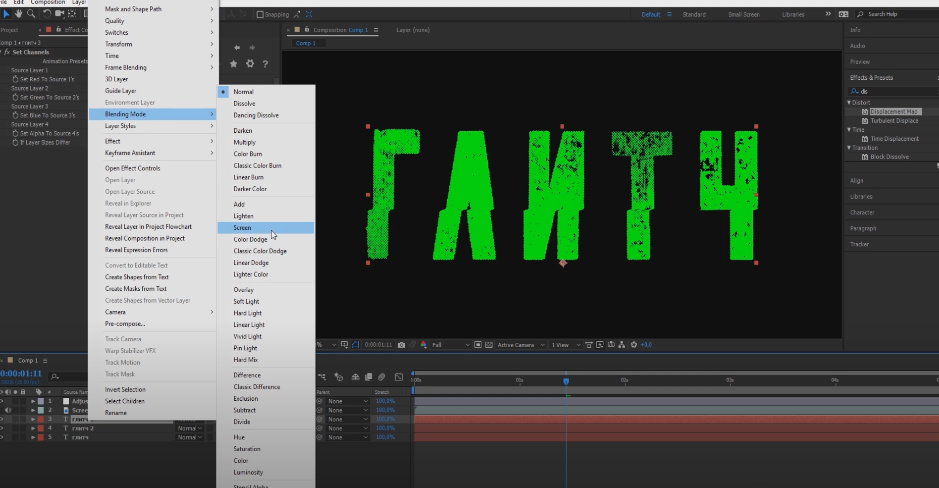
Task: Toggle mask and shape path visibility icon
Action: [356, 345]
